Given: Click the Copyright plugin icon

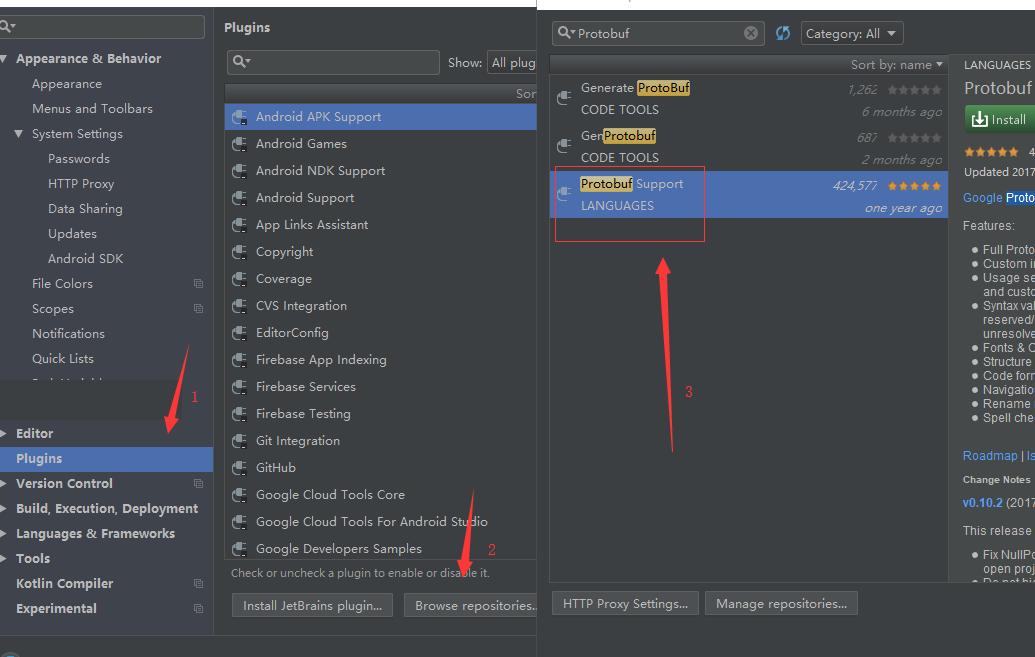Looking at the screenshot, I should pyautogui.click(x=240, y=252).
